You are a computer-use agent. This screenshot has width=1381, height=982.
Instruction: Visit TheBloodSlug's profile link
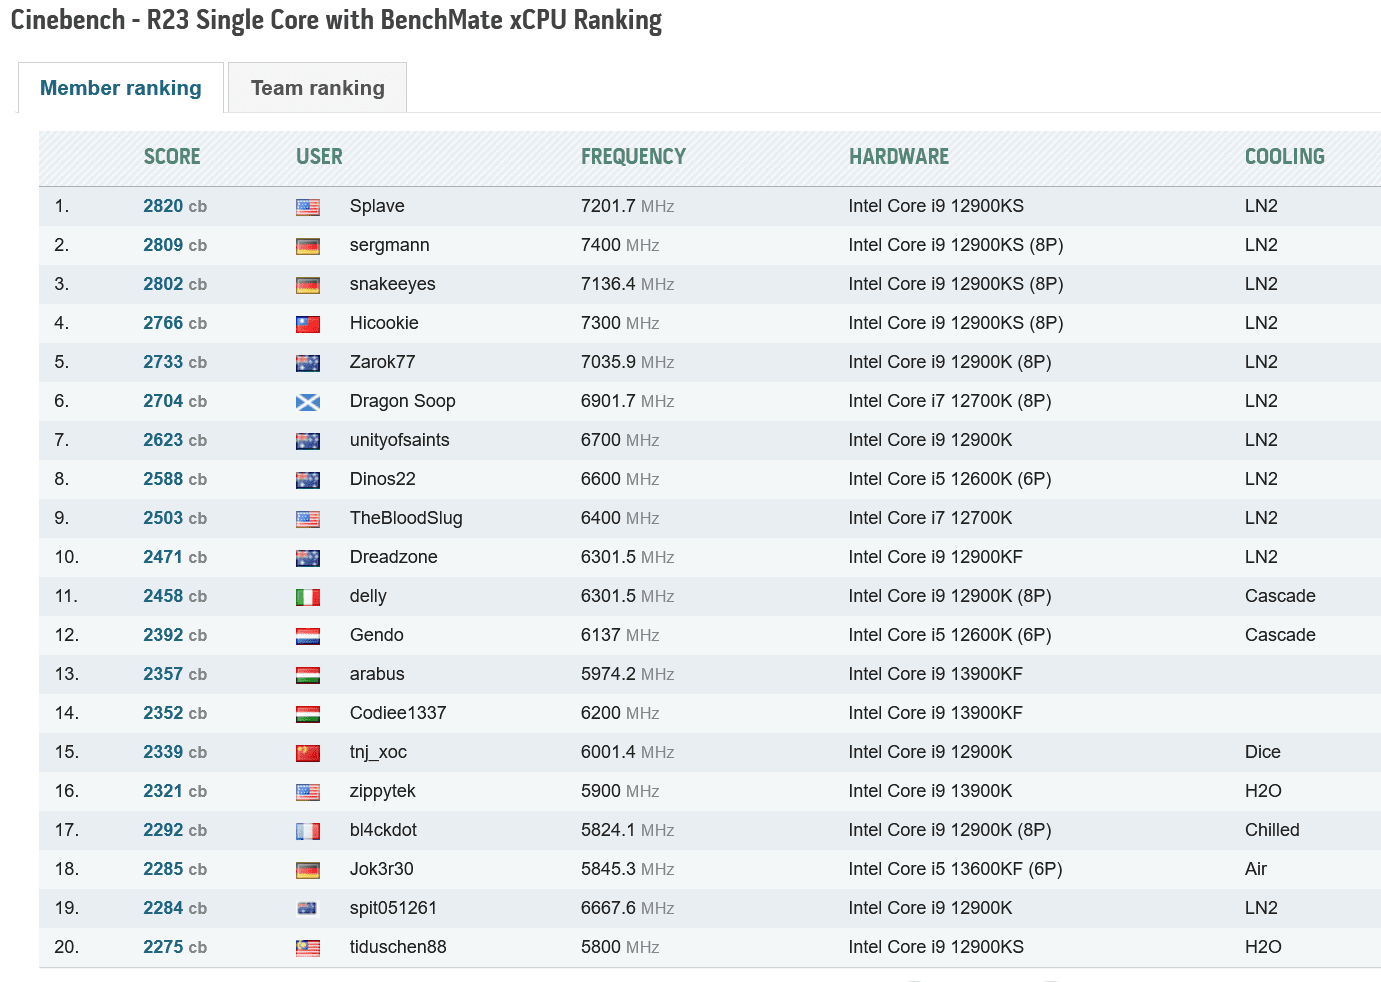pyautogui.click(x=406, y=518)
